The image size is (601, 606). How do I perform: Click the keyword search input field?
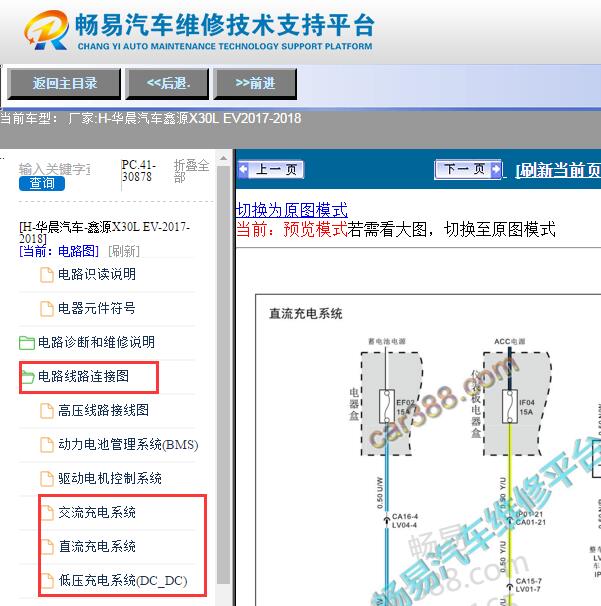(x=54, y=169)
